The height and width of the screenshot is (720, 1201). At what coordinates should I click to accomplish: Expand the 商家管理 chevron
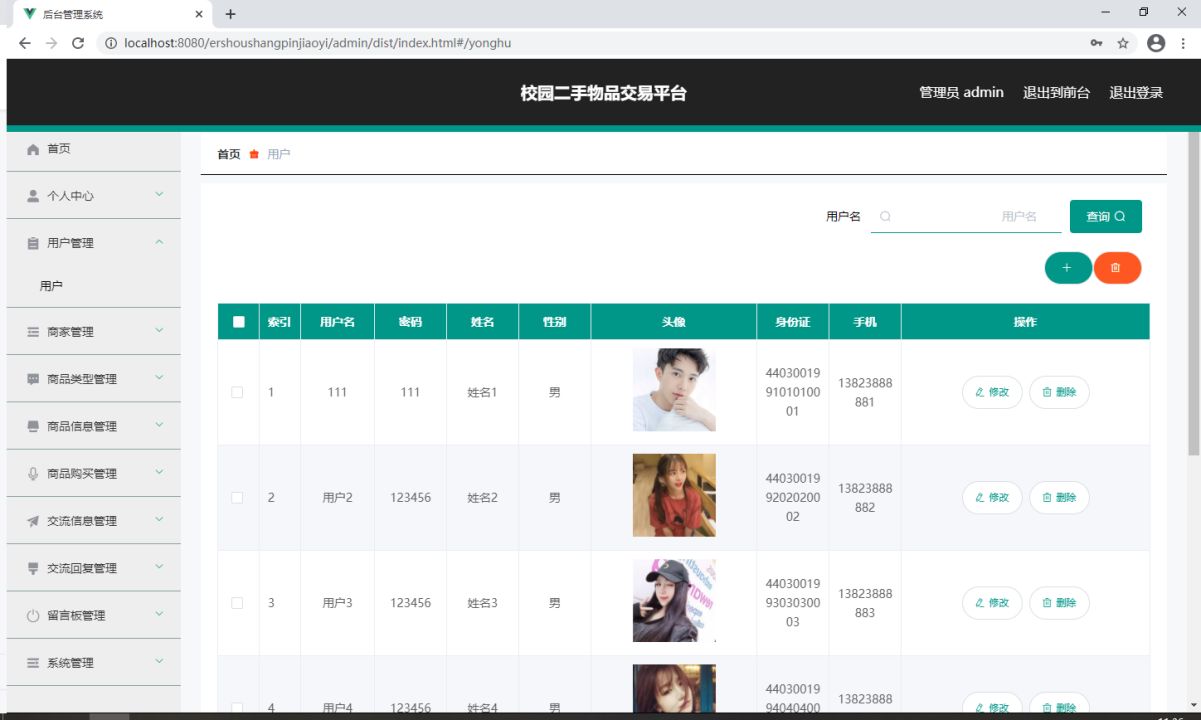click(x=159, y=331)
